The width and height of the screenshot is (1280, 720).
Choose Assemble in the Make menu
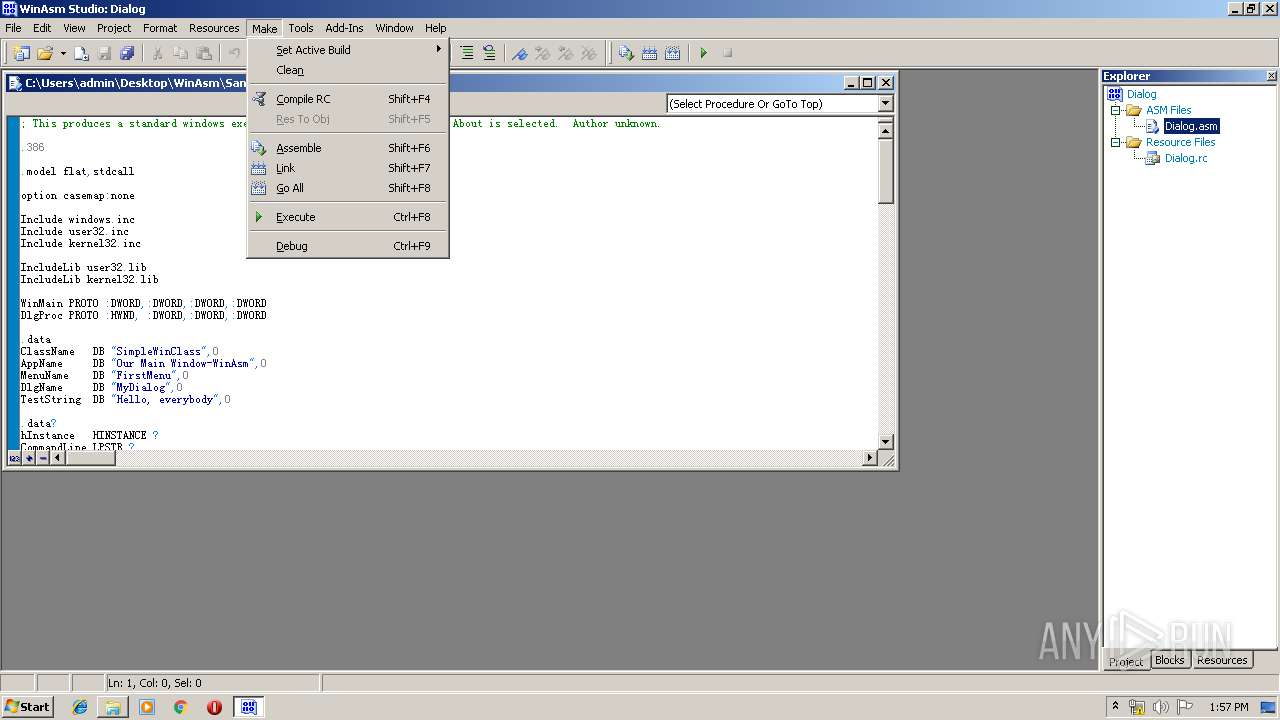coord(347,148)
